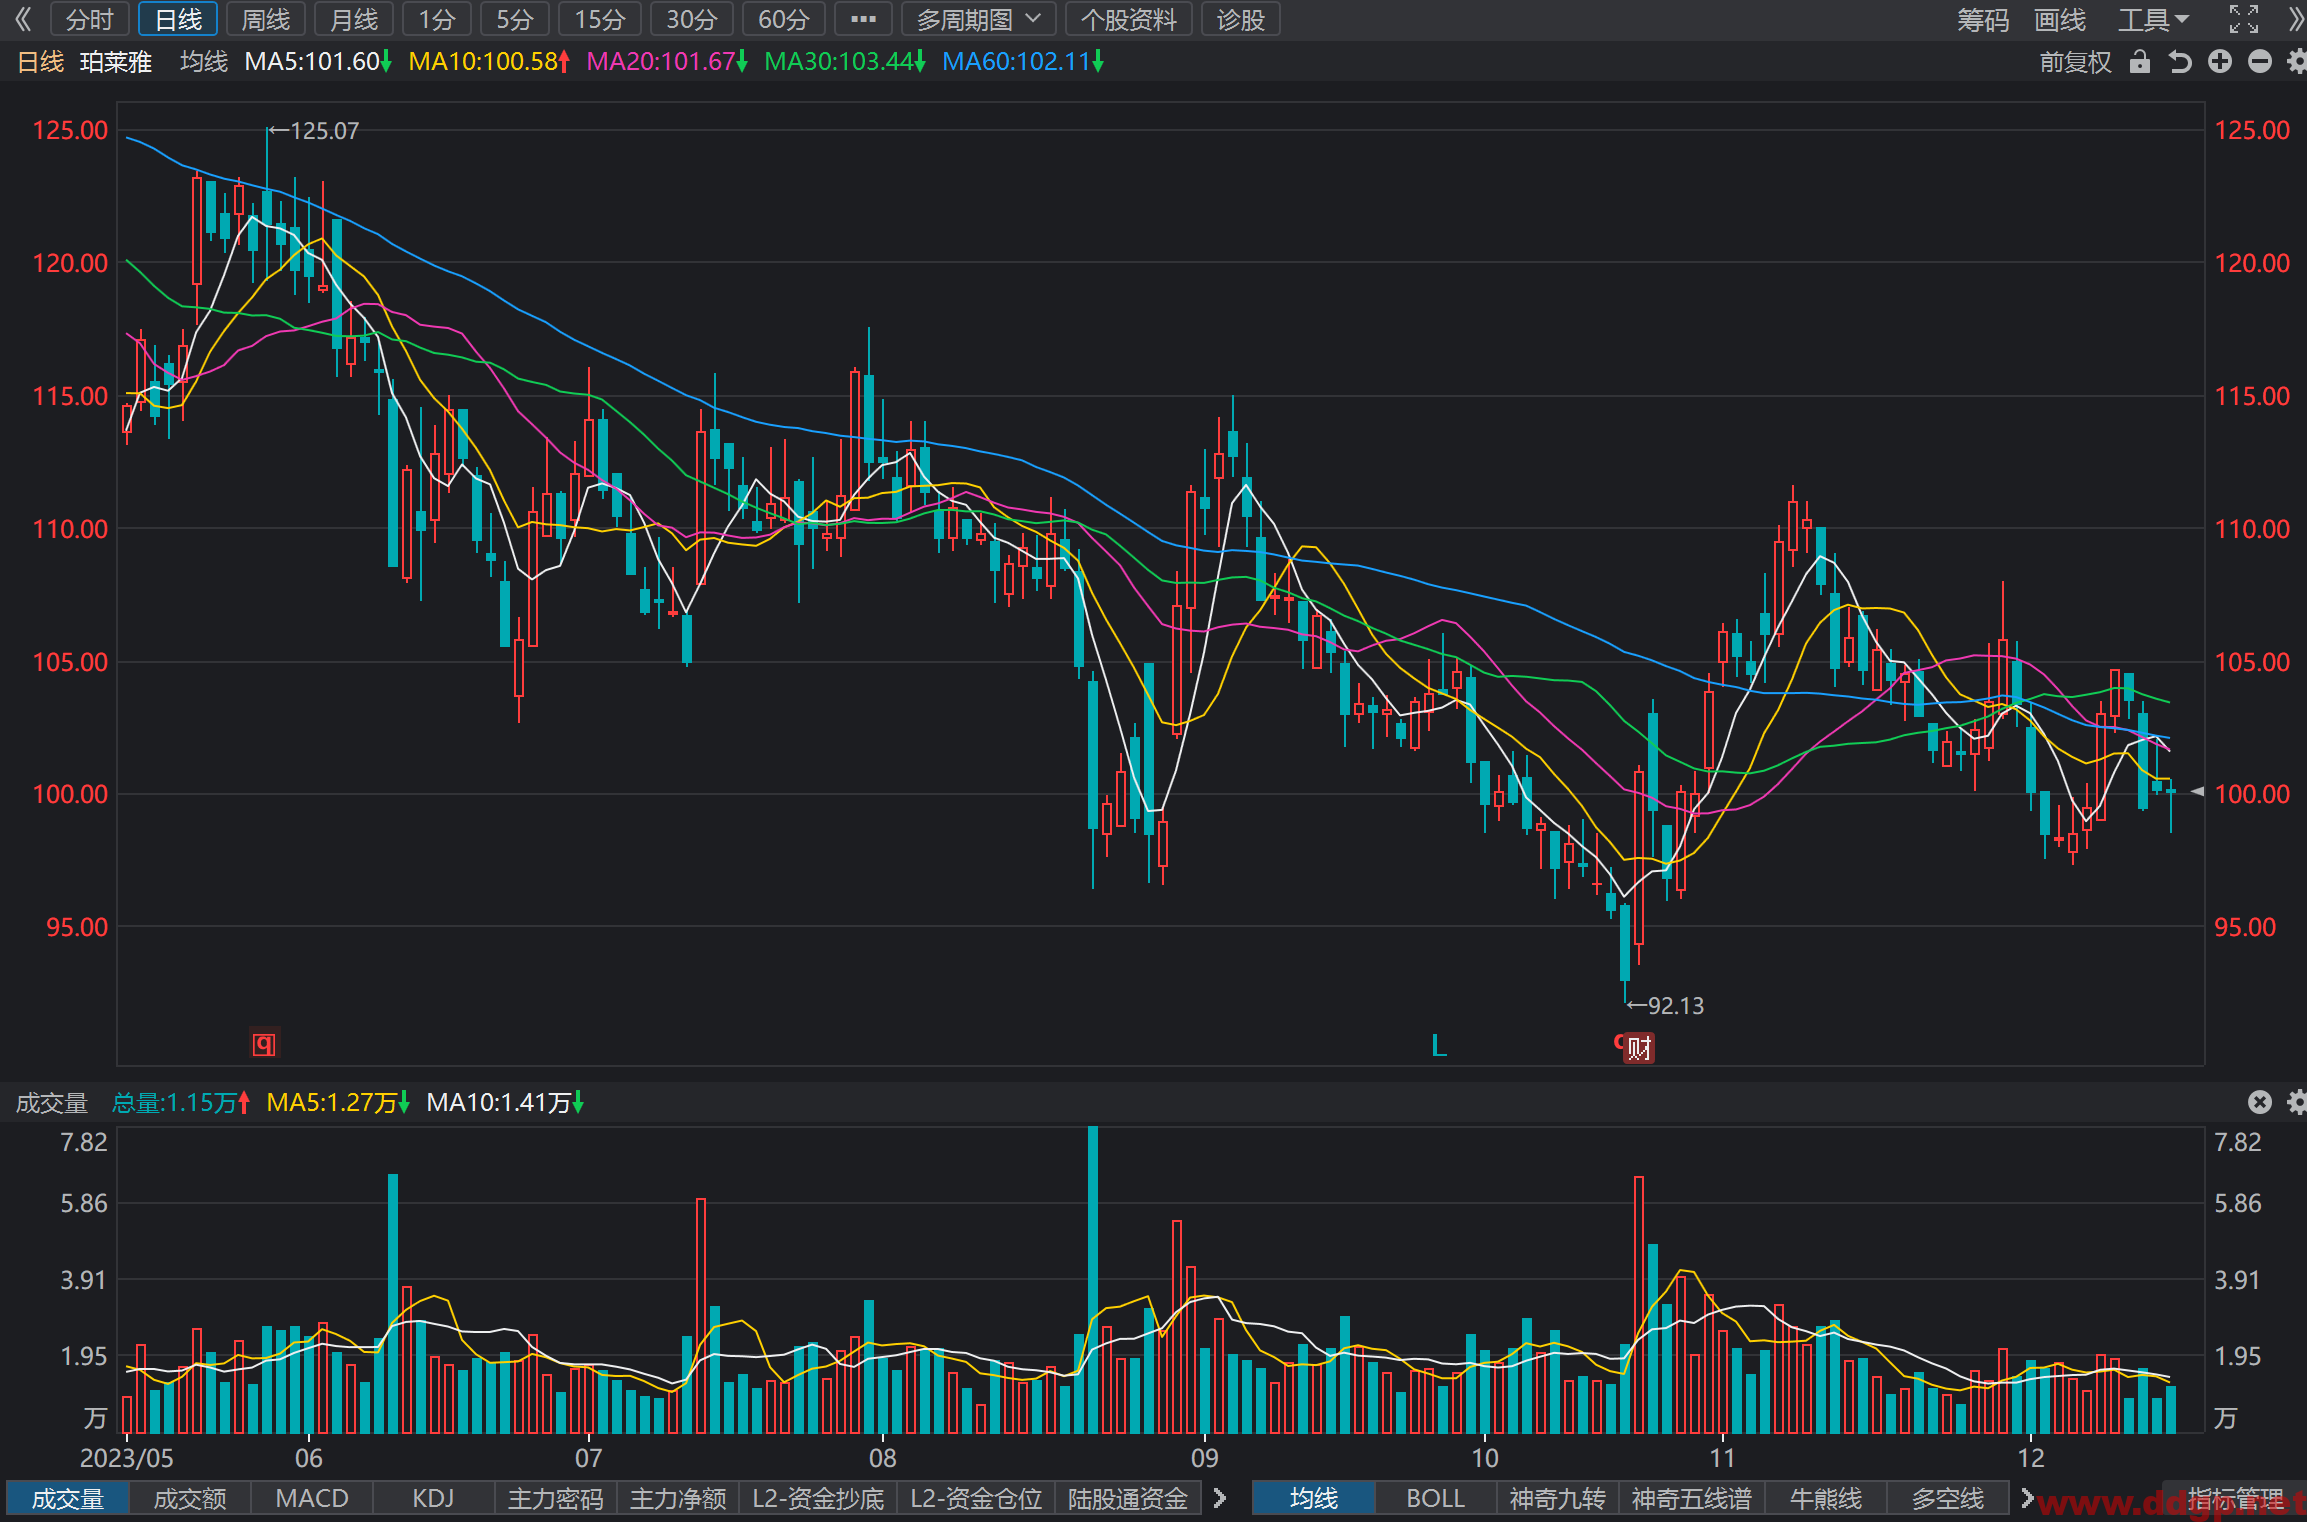Click the 诊股 stock diagnosis button
Viewport: 2307px width, 1522px height.
[1240, 19]
